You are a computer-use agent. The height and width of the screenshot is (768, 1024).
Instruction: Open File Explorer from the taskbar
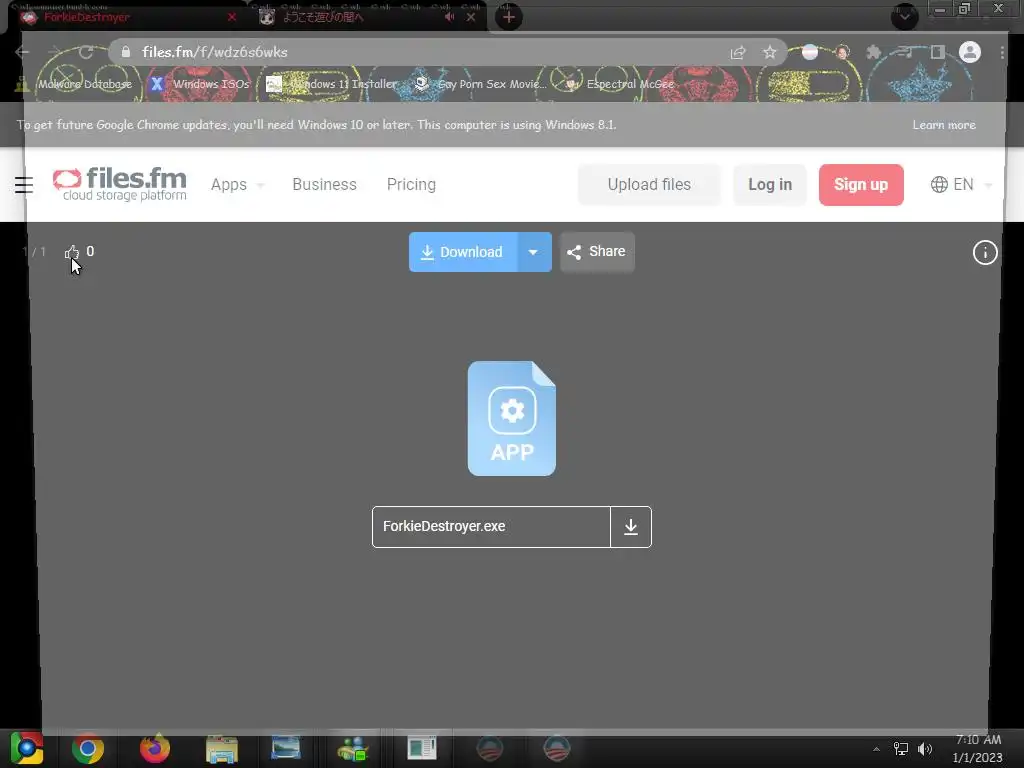pos(222,749)
